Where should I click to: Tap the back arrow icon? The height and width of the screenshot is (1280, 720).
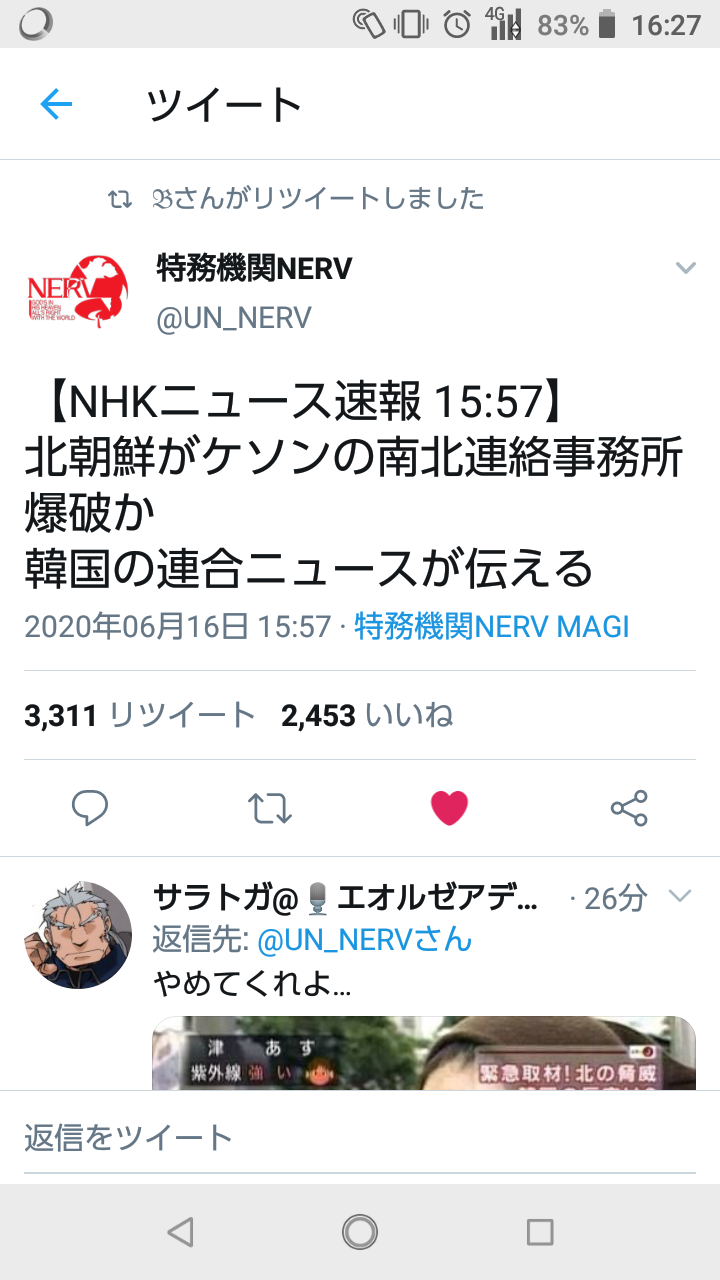[56, 104]
